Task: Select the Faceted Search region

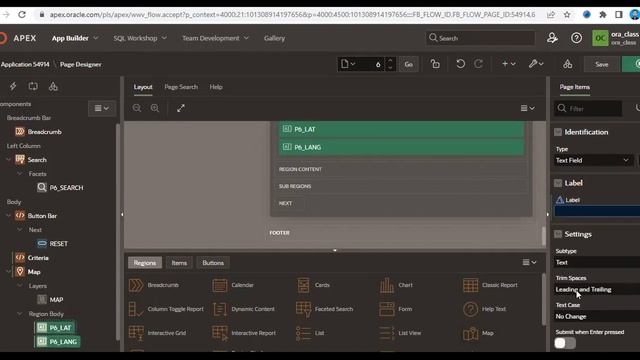Action: pyautogui.click(x=324, y=309)
